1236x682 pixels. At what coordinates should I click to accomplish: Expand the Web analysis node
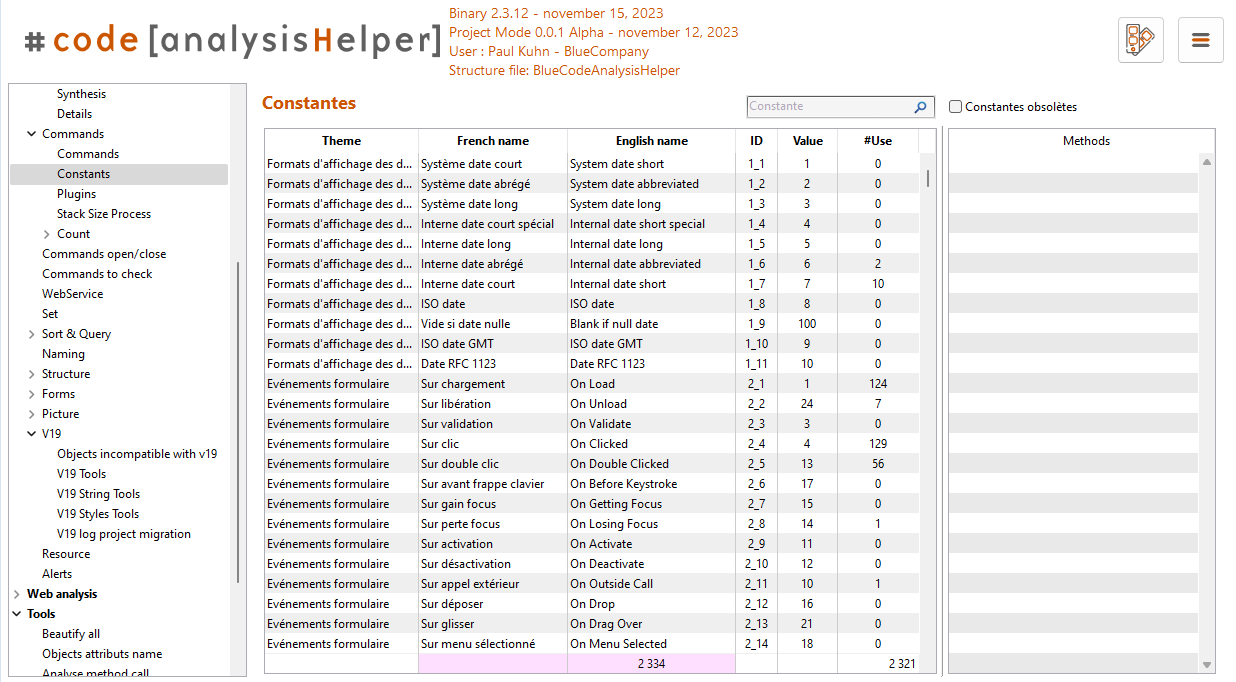(x=17, y=594)
